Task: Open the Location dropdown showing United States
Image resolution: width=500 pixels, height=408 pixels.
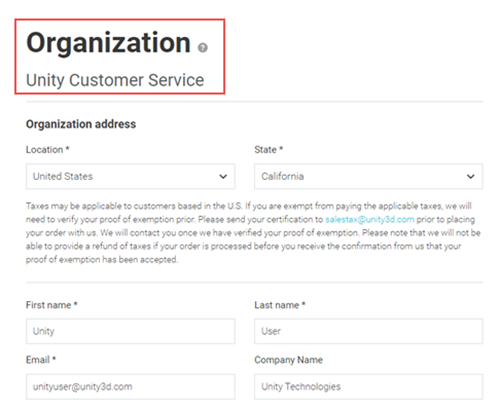Action: 130,176
